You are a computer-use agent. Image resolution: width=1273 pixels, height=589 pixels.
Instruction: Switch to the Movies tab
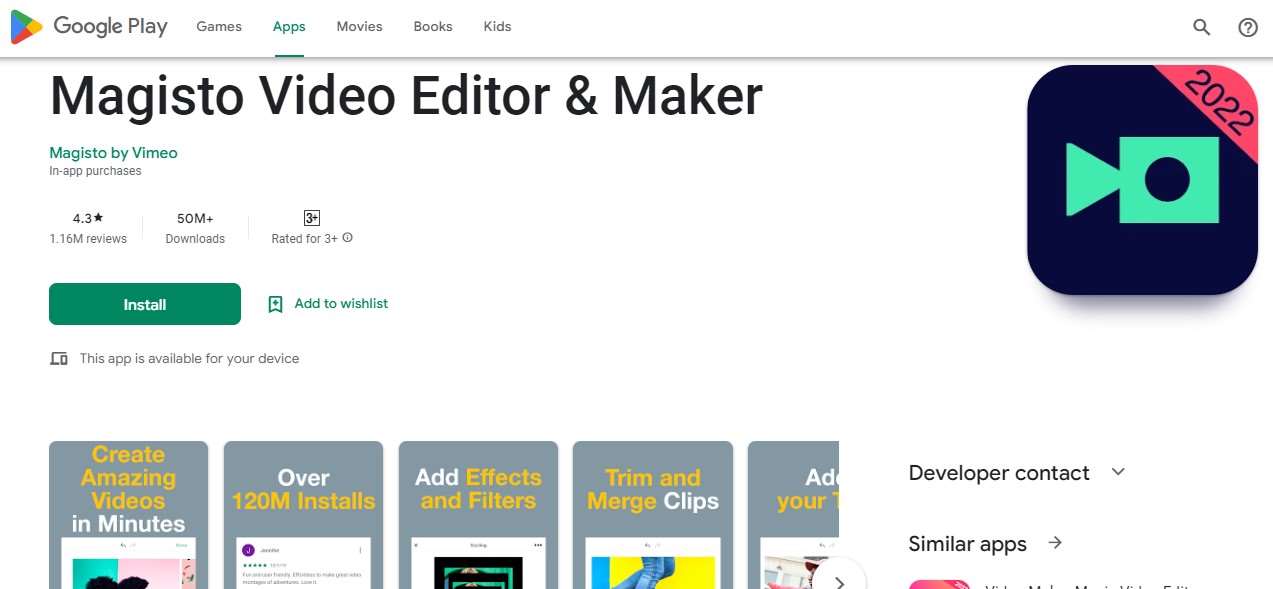coord(359,27)
